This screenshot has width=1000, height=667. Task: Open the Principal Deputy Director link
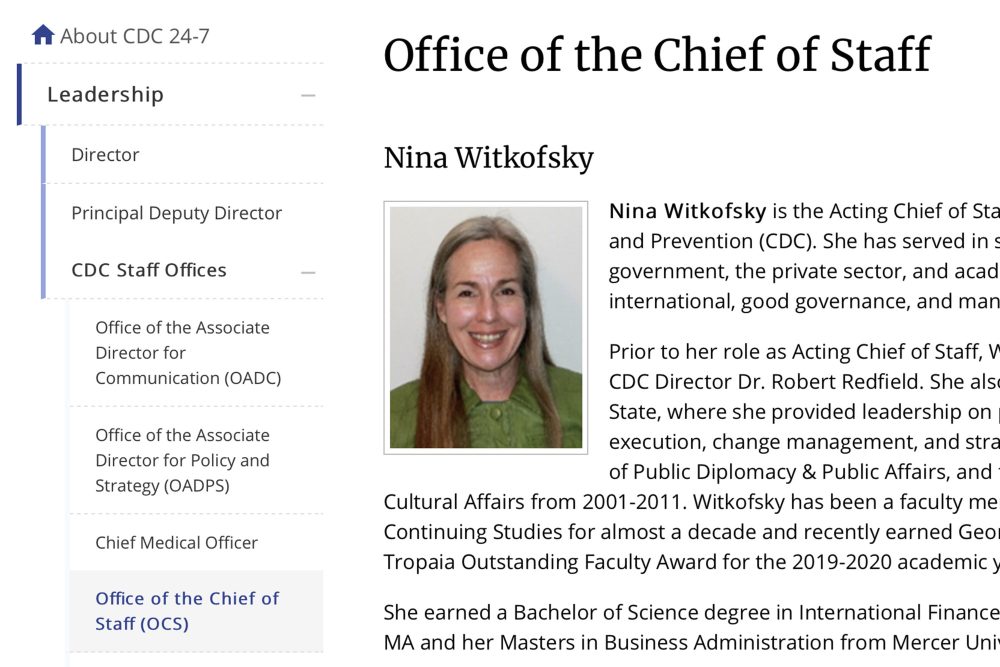tap(176, 213)
